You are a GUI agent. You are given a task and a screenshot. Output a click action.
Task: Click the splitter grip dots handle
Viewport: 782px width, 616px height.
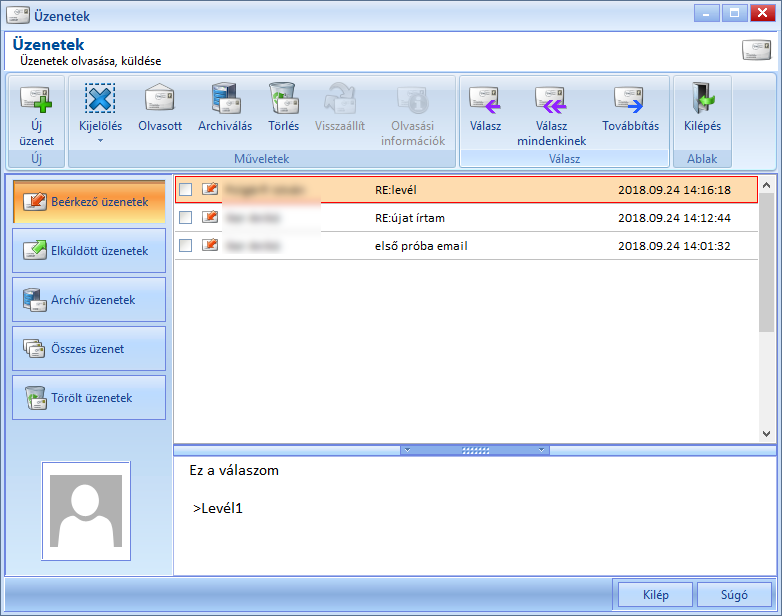pos(475,450)
